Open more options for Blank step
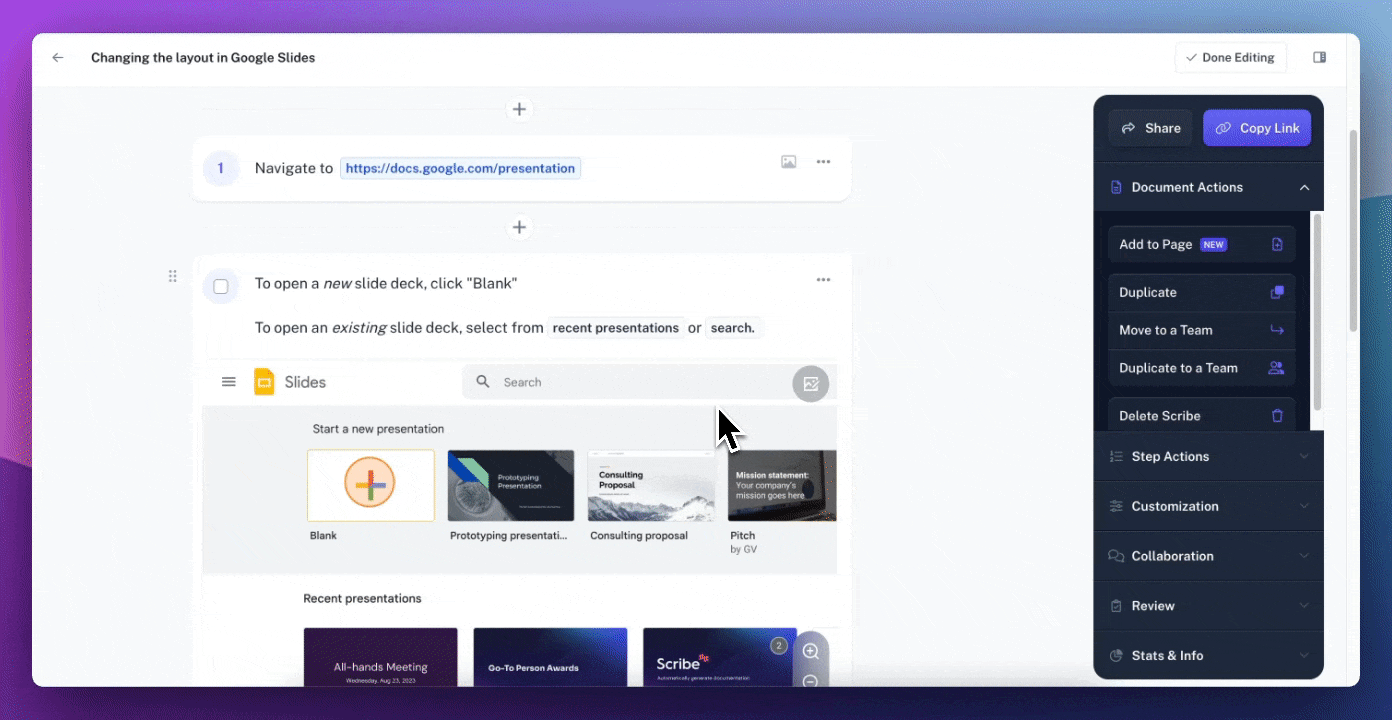Image resolution: width=1392 pixels, height=720 pixels. pos(823,280)
